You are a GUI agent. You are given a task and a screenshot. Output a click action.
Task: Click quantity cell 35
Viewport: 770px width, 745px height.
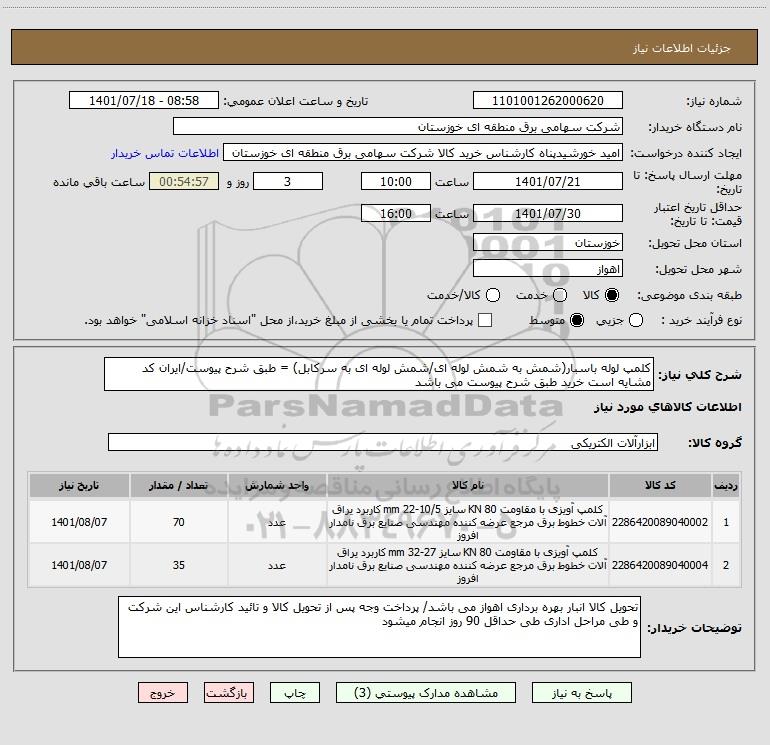coord(179,565)
